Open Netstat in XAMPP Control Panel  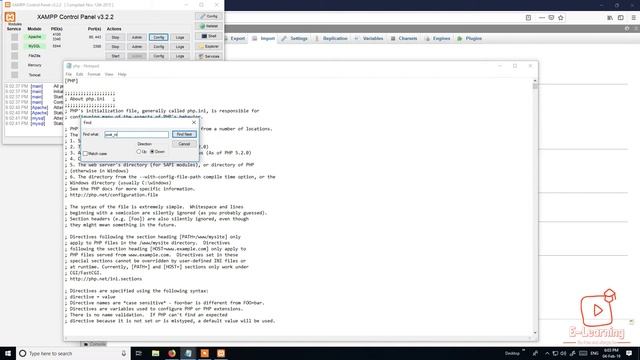click(x=209, y=26)
